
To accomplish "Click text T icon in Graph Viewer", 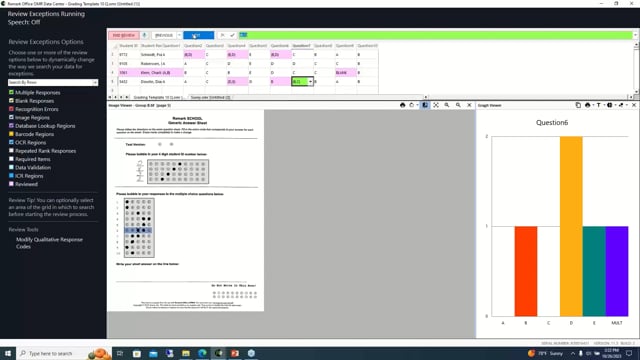I will click(598, 105).
